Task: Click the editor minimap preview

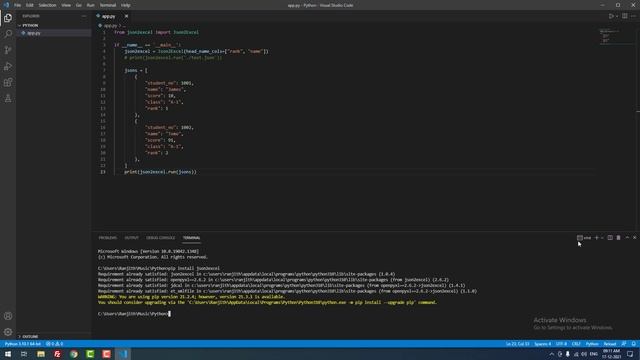Action: (x=616, y=36)
